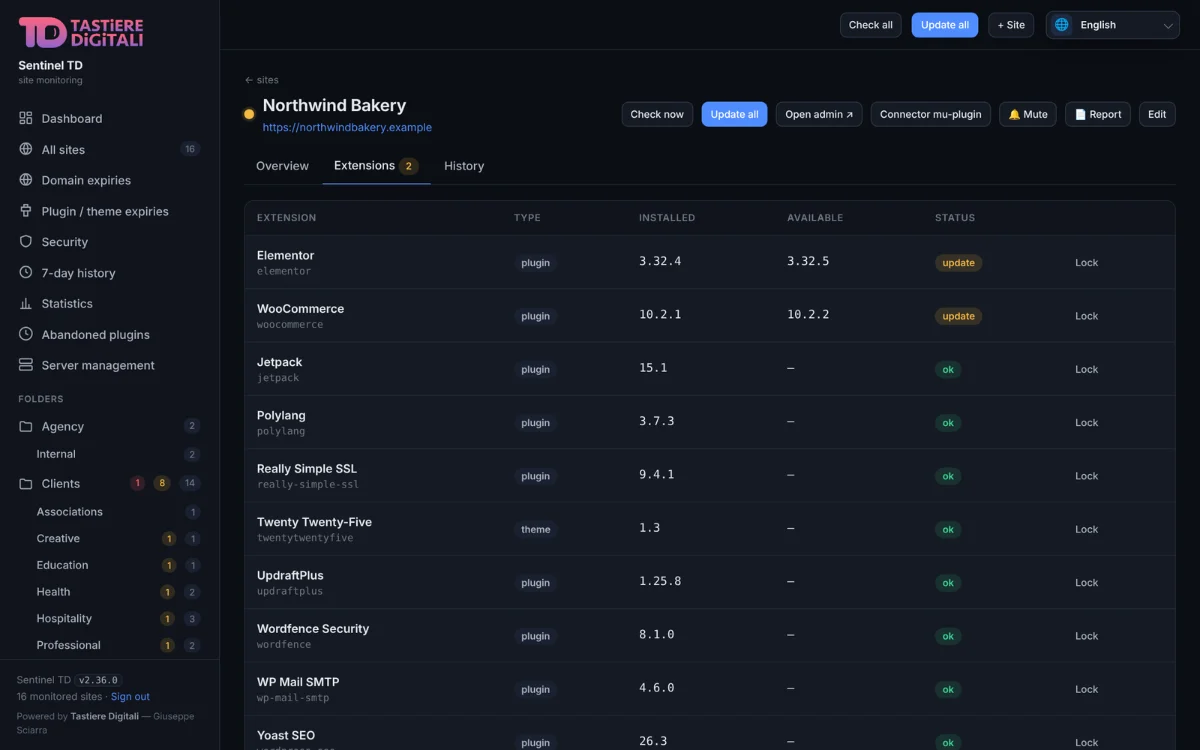Viewport: 1200px width, 750px height.
Task: Click the Sign out link
Action: (x=130, y=697)
